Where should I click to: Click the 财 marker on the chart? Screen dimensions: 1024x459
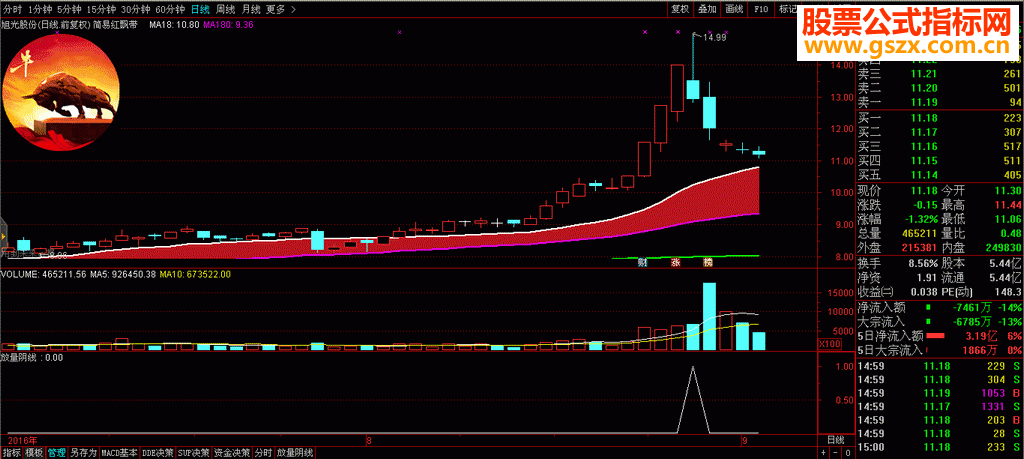click(642, 263)
